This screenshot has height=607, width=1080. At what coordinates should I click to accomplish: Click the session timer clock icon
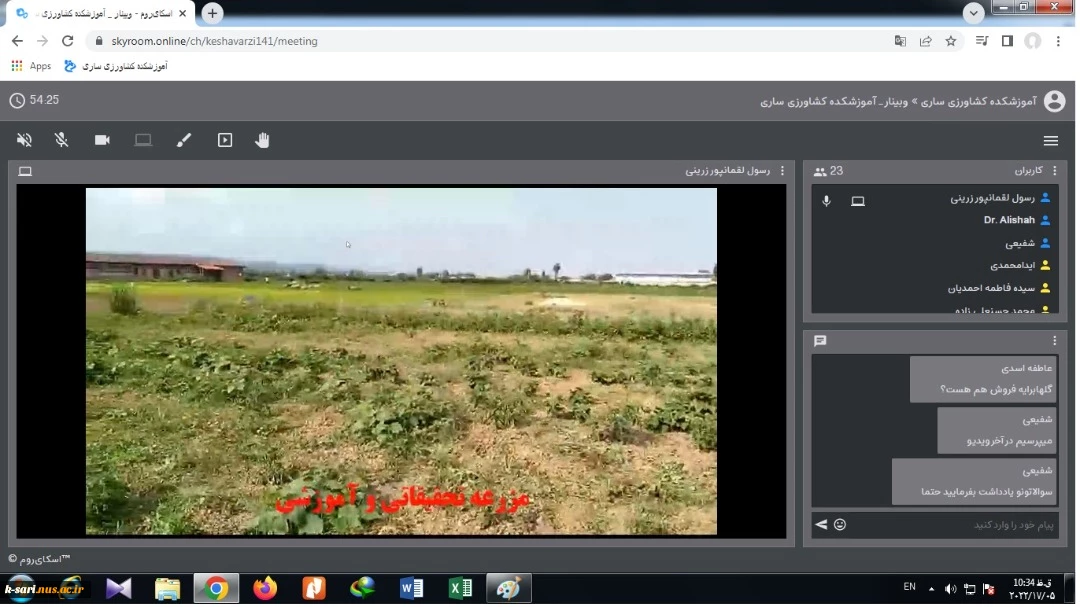(17, 101)
